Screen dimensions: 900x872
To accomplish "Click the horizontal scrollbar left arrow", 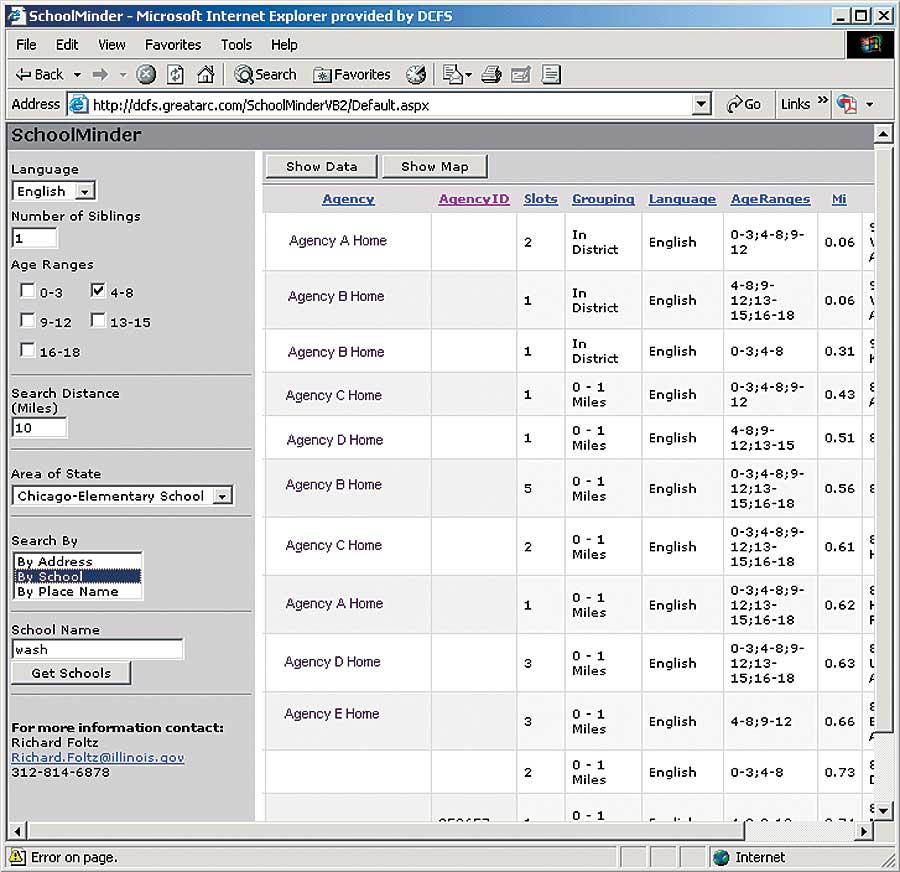I will pos(17,831).
